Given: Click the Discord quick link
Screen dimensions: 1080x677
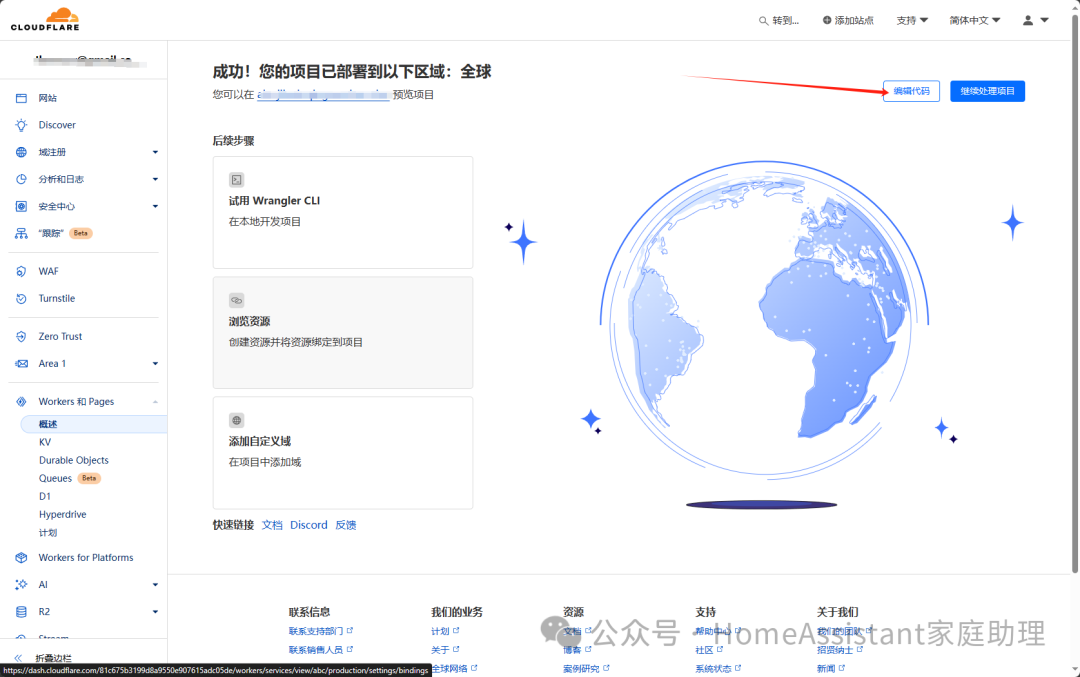Looking at the screenshot, I should 309,525.
